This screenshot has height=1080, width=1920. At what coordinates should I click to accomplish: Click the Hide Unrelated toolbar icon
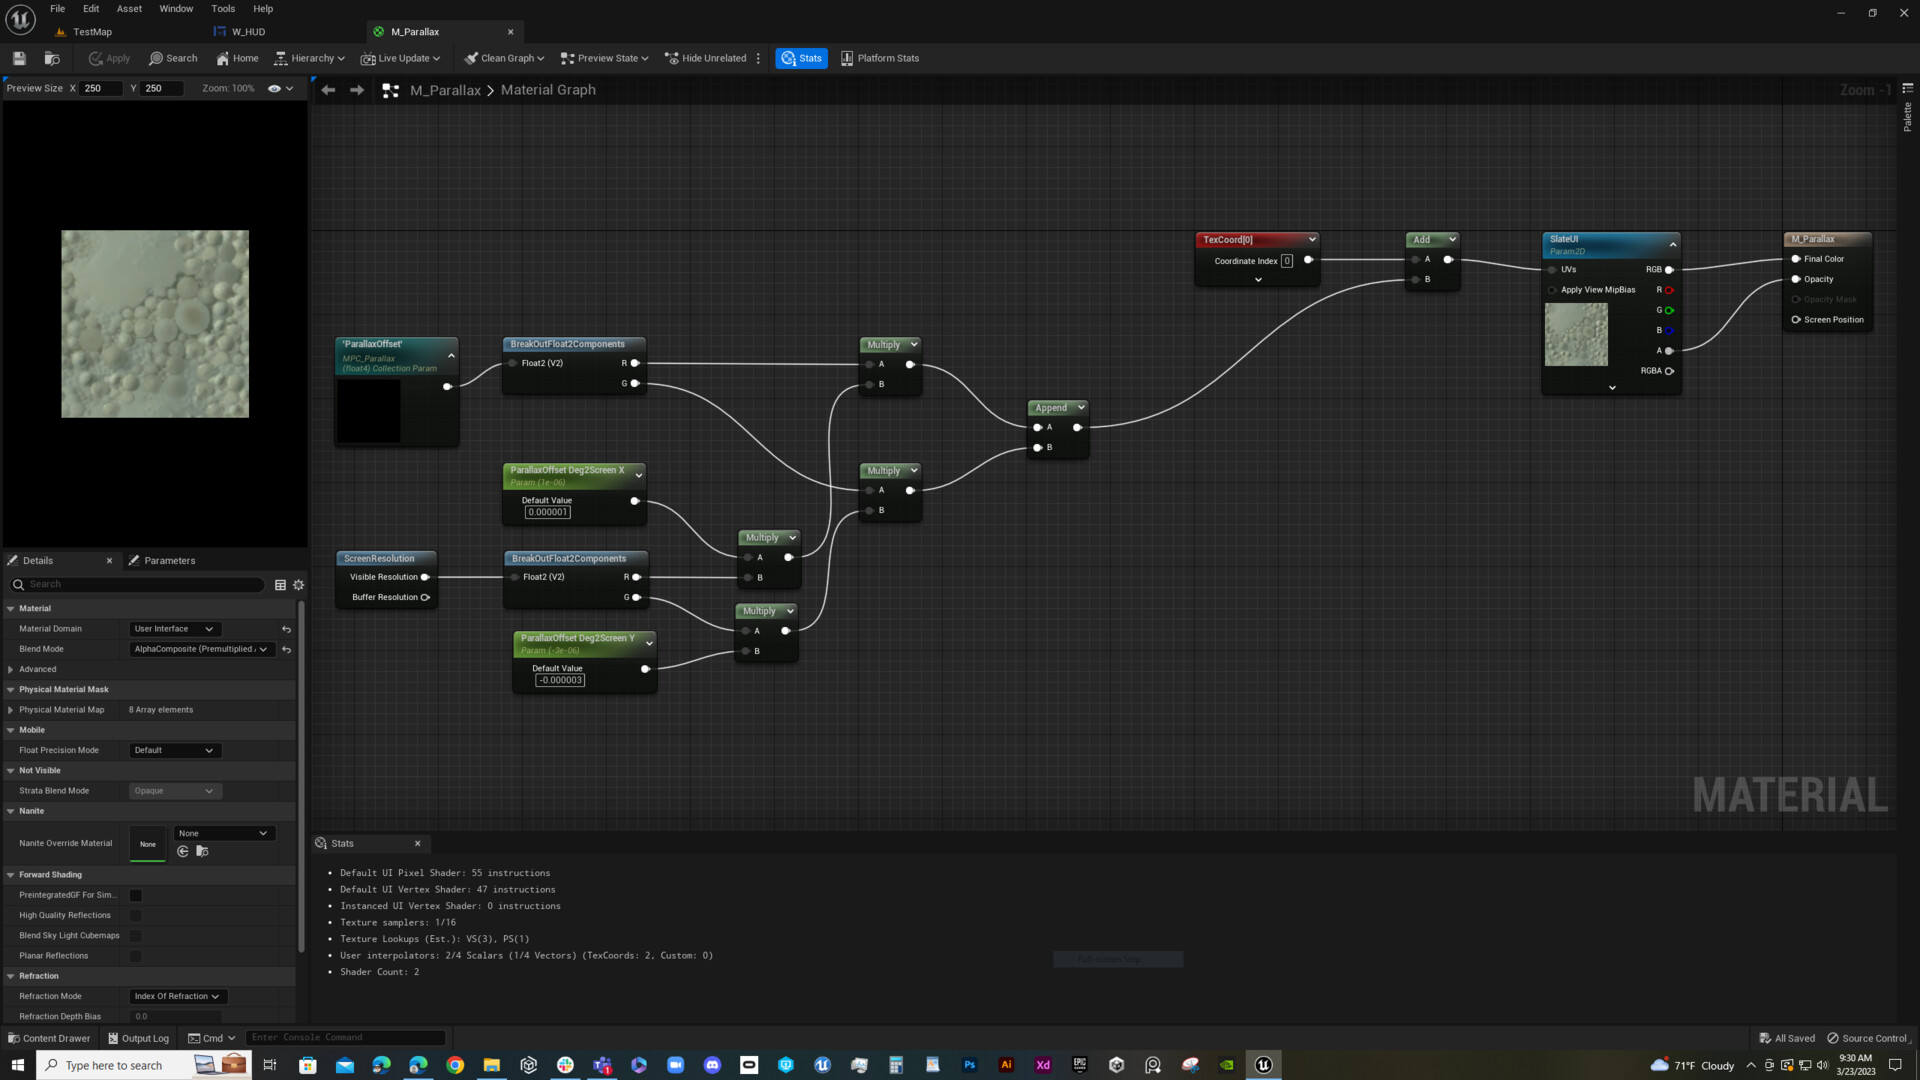coord(706,58)
